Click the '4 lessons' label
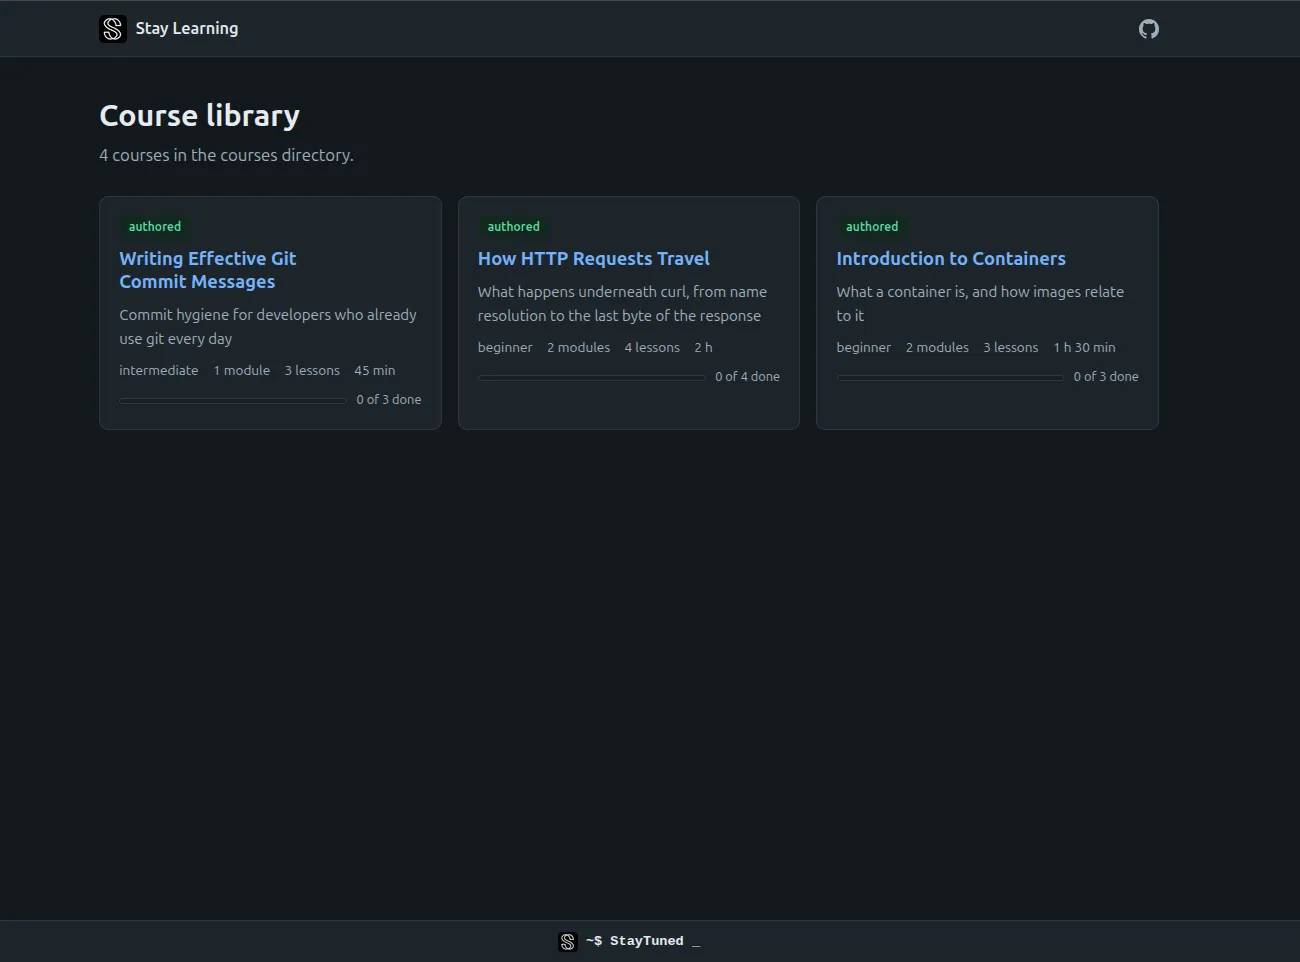1300x962 pixels. click(x=652, y=347)
